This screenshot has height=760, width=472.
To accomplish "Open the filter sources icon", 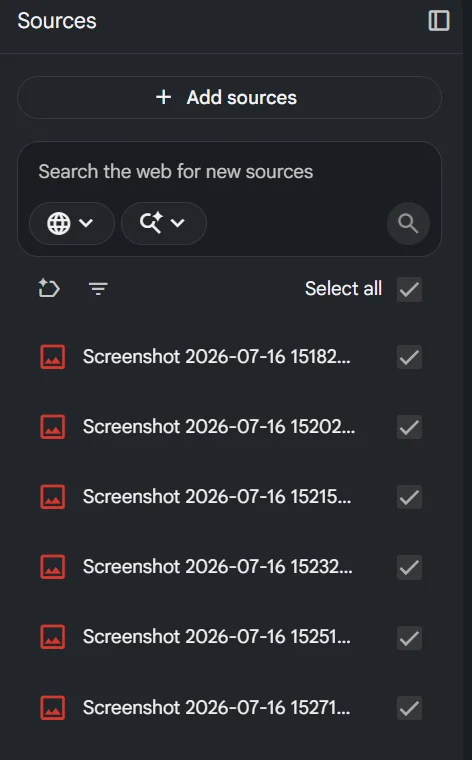I will (x=98, y=289).
